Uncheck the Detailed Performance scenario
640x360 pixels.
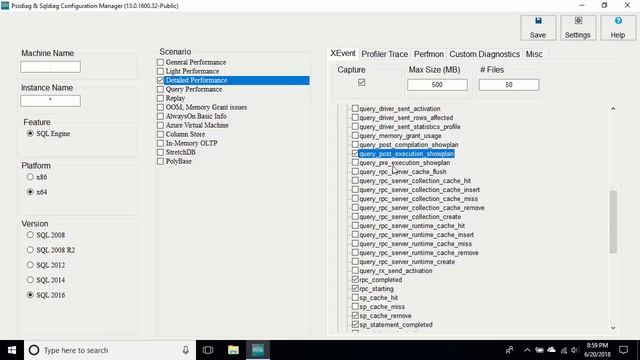(160, 80)
